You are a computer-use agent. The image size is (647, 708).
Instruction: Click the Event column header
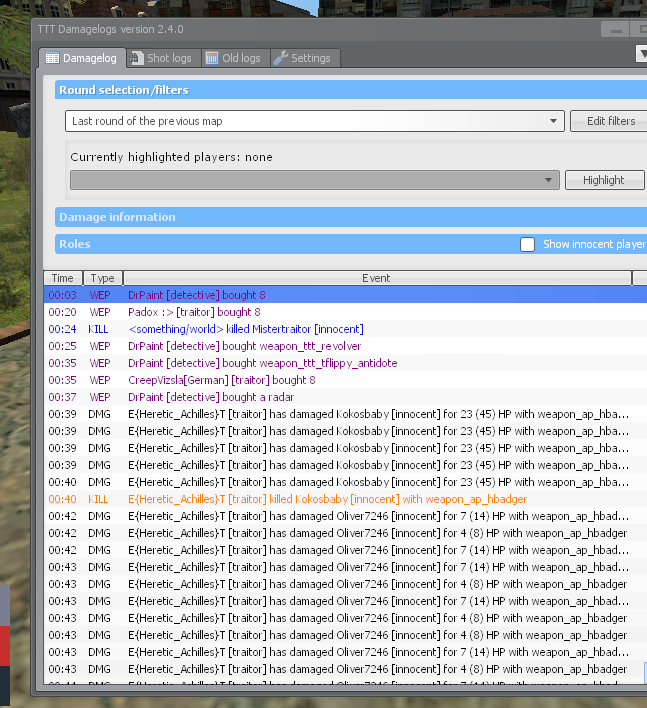pos(376,278)
